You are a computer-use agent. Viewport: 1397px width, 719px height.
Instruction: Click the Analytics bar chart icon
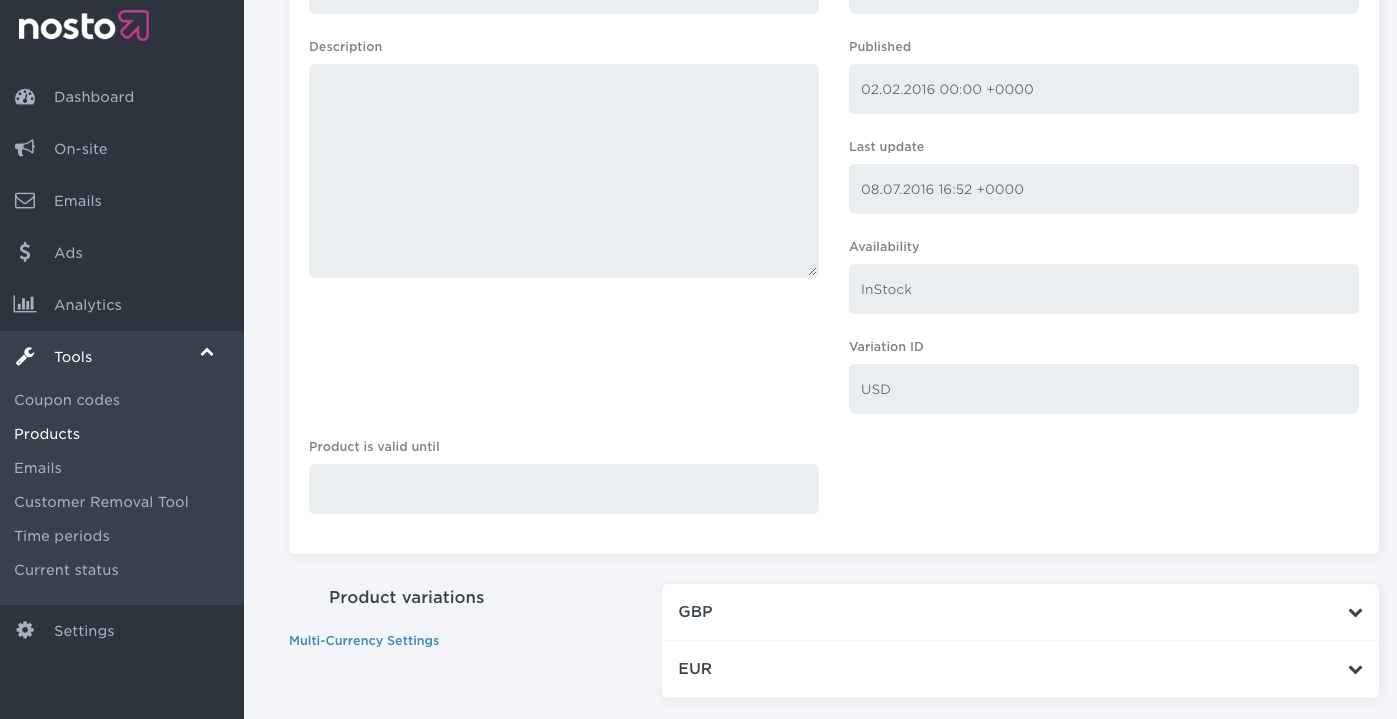(x=25, y=305)
